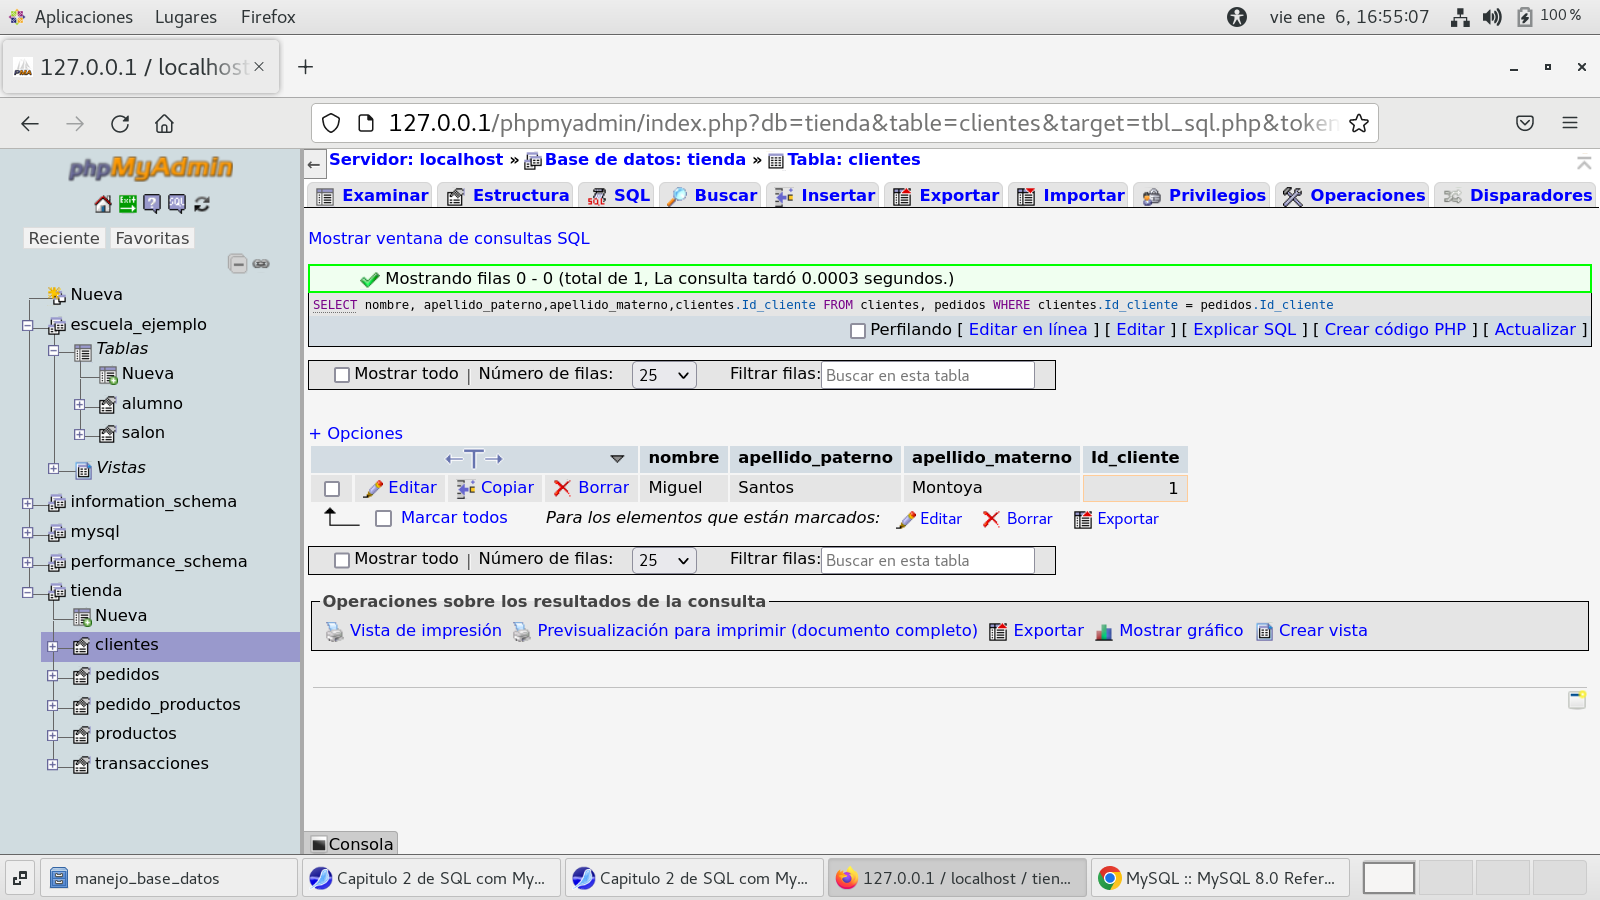1600x900 pixels.
Task: Click the Firefox reload page icon
Action: tap(120, 124)
